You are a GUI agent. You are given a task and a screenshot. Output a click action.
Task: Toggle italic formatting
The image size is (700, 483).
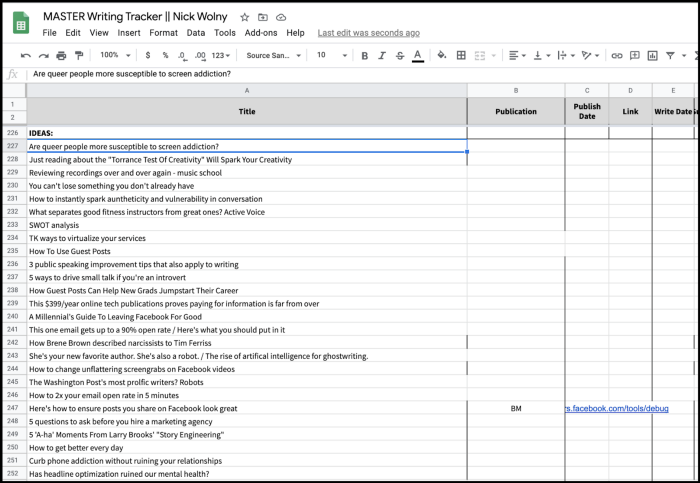(x=382, y=56)
